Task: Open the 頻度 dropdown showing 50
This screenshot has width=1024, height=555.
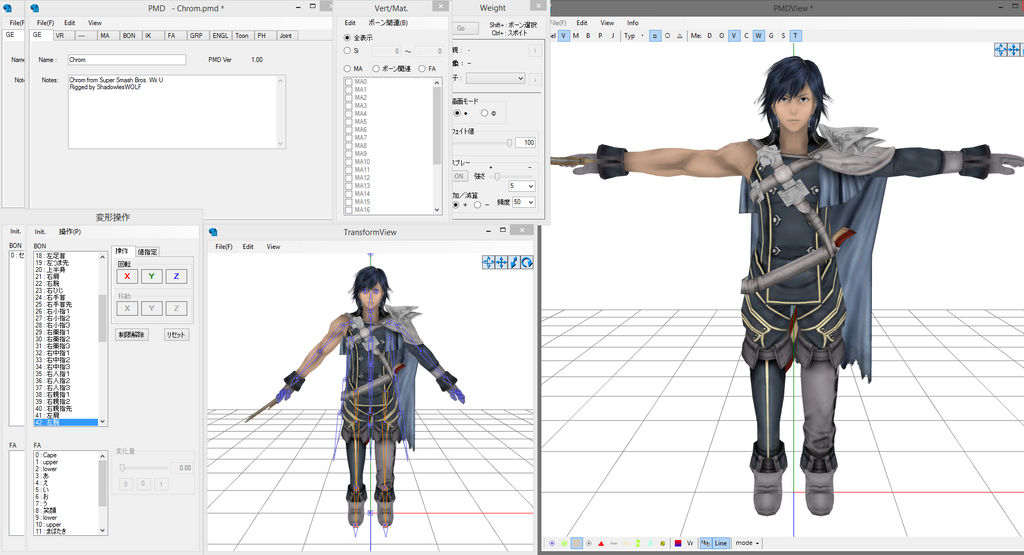Action: point(524,202)
